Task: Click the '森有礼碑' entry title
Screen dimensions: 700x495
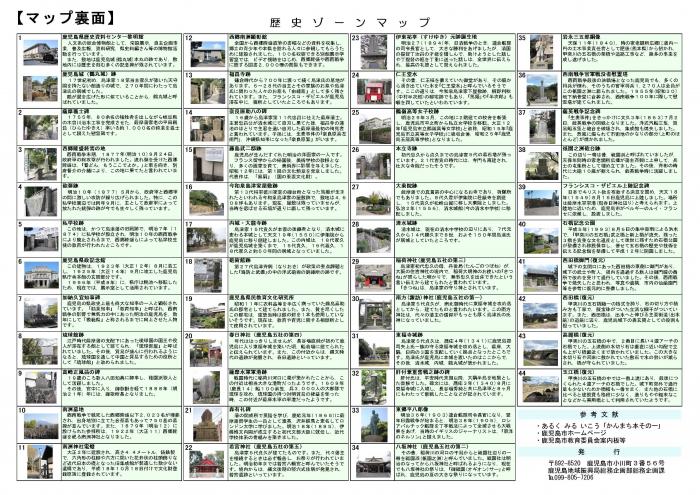Action: pos(240,409)
